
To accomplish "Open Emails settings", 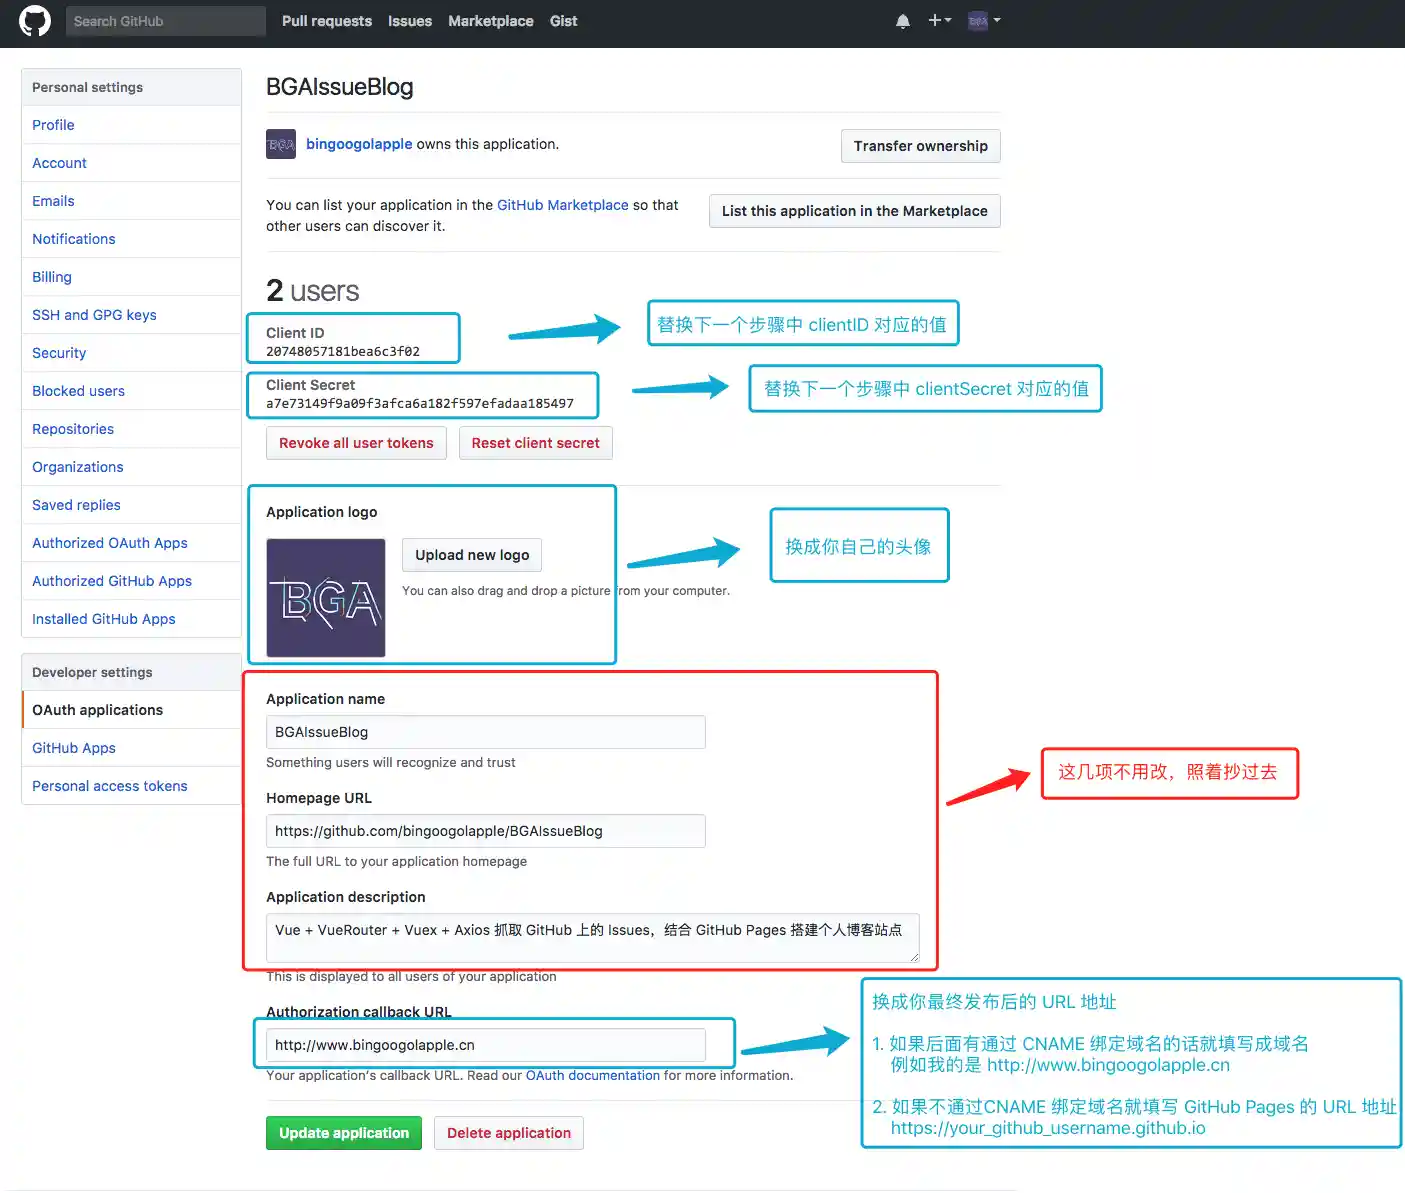I will point(131,201).
